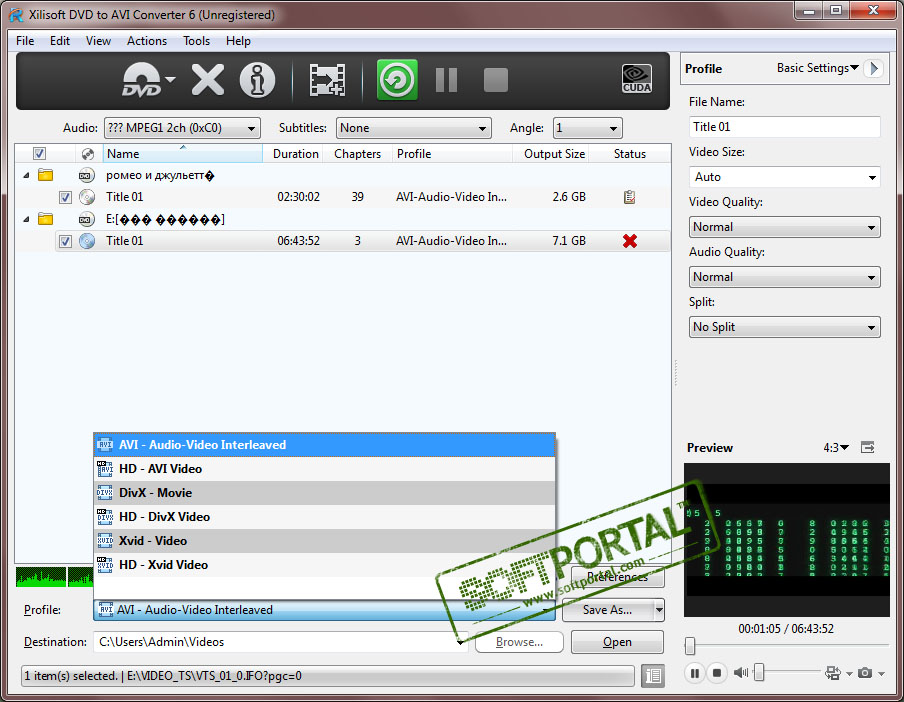Open the Video Quality dropdown

pyautogui.click(x=784, y=227)
